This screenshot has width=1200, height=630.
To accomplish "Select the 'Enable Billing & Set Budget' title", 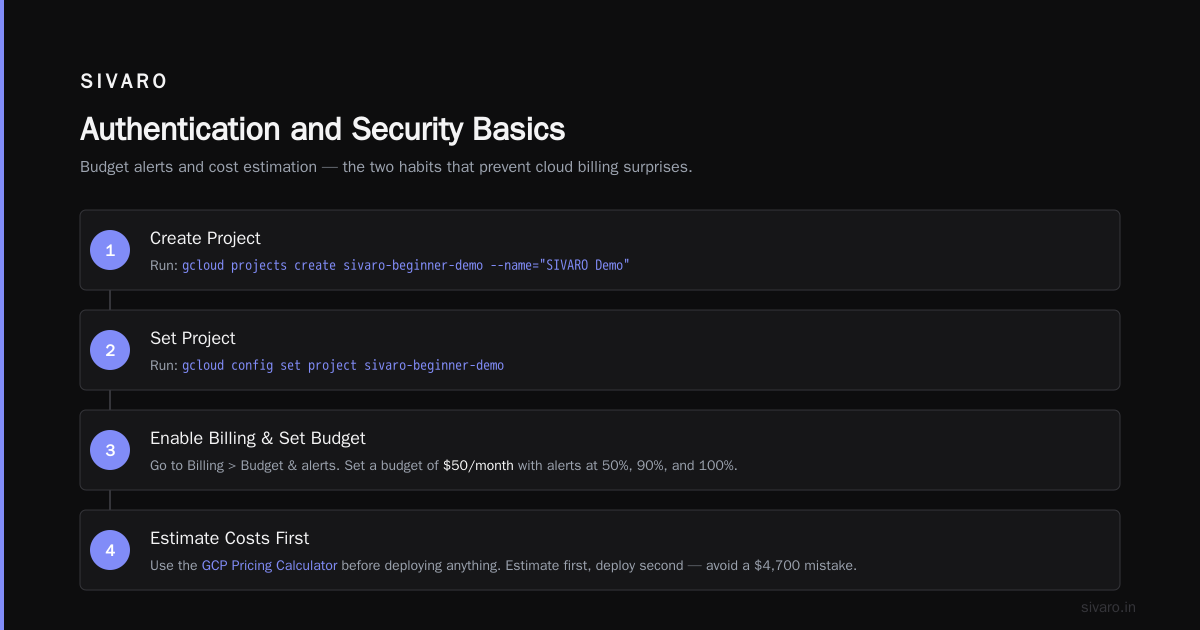I will 258,438.
